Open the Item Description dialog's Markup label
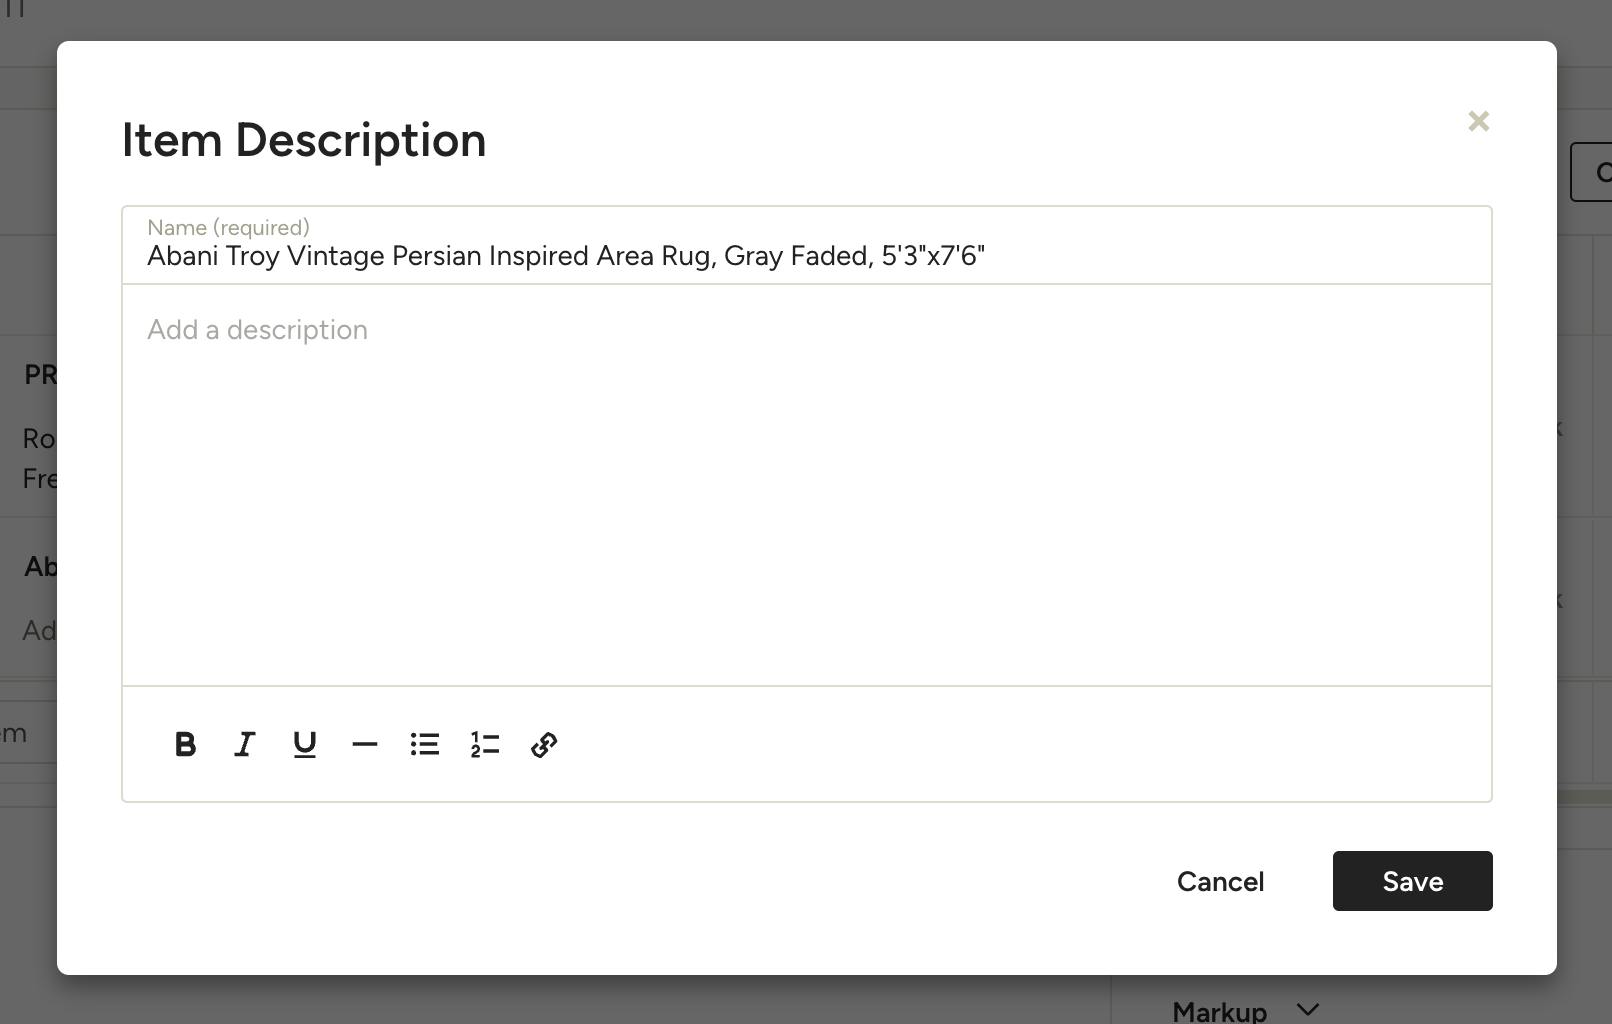The image size is (1612, 1024). click(1219, 1010)
